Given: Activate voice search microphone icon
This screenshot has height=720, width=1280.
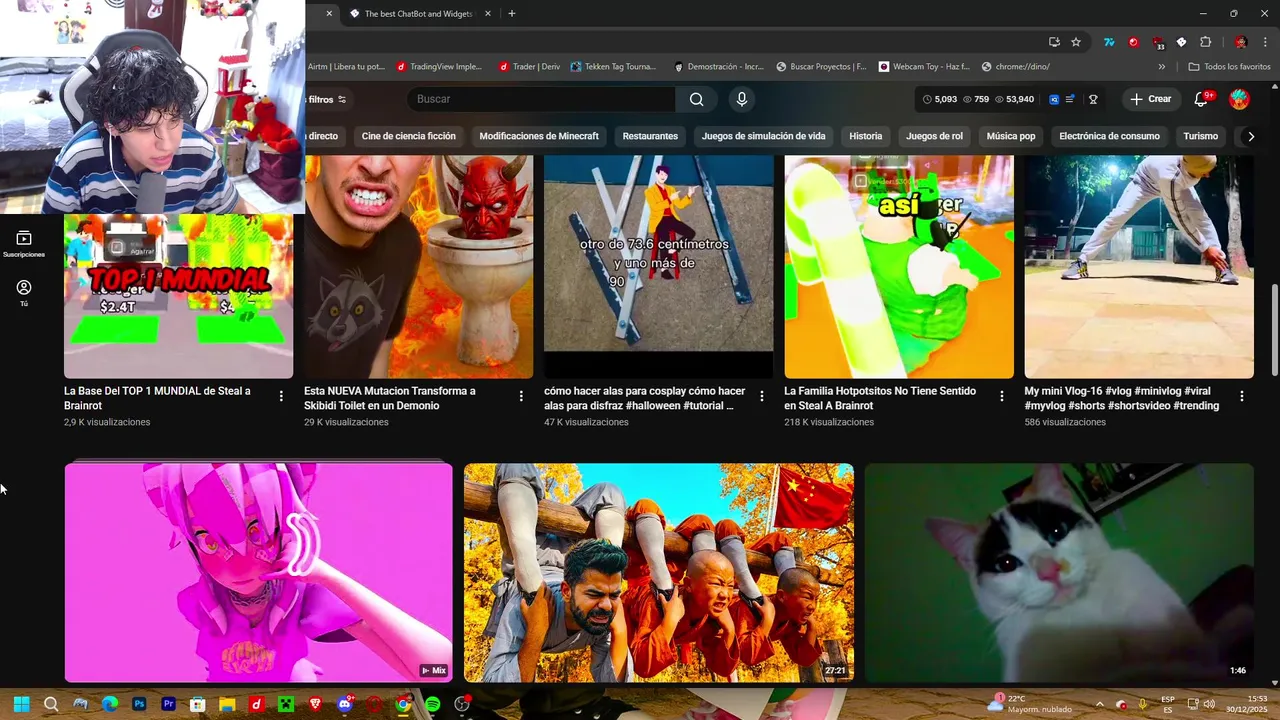Looking at the screenshot, I should 741,99.
